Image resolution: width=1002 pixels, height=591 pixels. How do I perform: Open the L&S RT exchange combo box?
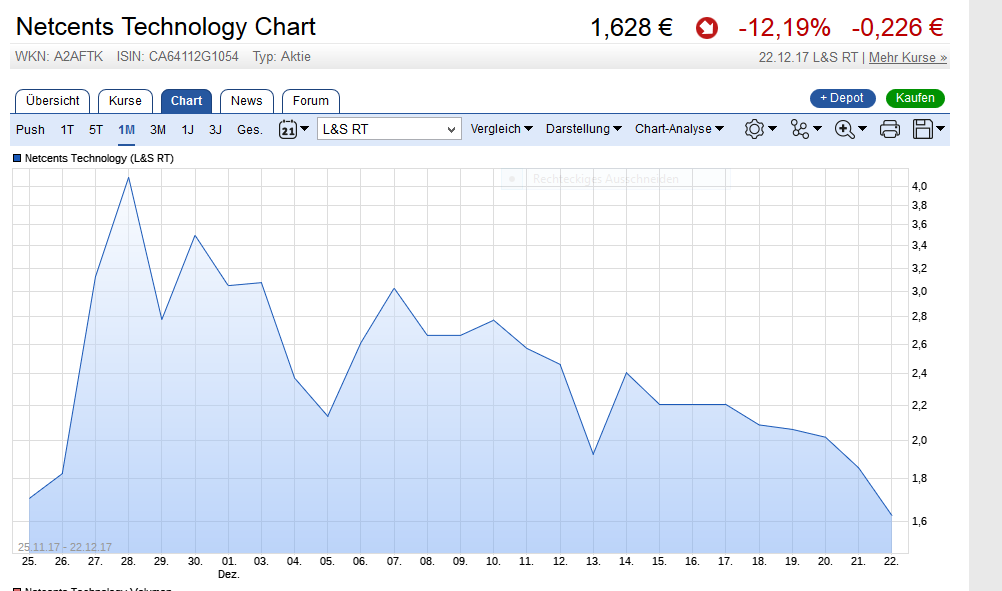[x=389, y=129]
